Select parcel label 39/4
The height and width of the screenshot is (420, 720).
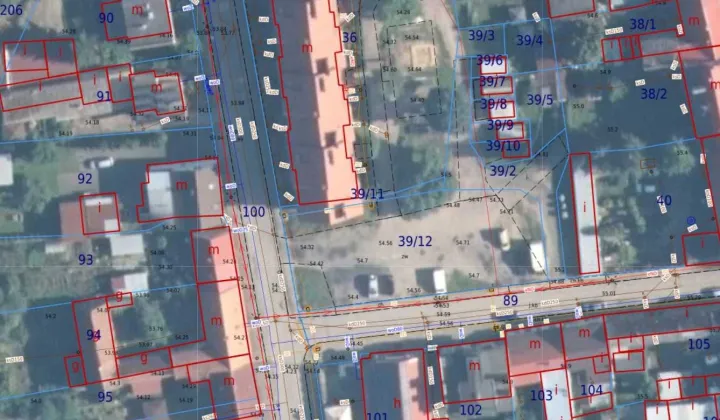click(x=529, y=40)
